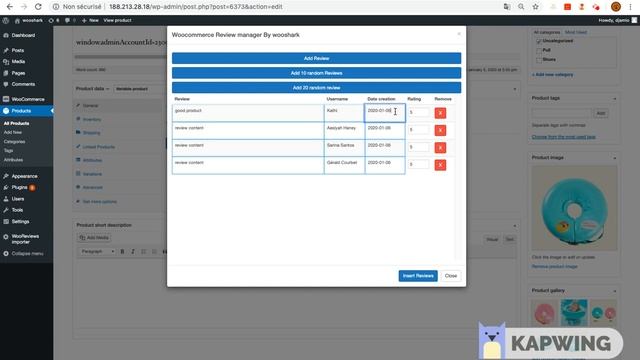Click rating field in good product row

pyautogui.click(x=419, y=112)
